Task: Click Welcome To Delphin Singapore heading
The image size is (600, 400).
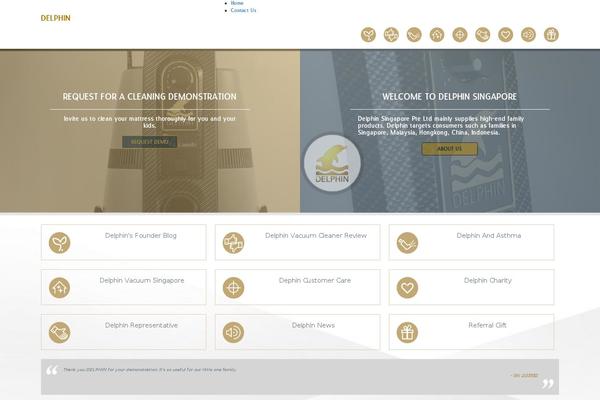Action: click(450, 96)
